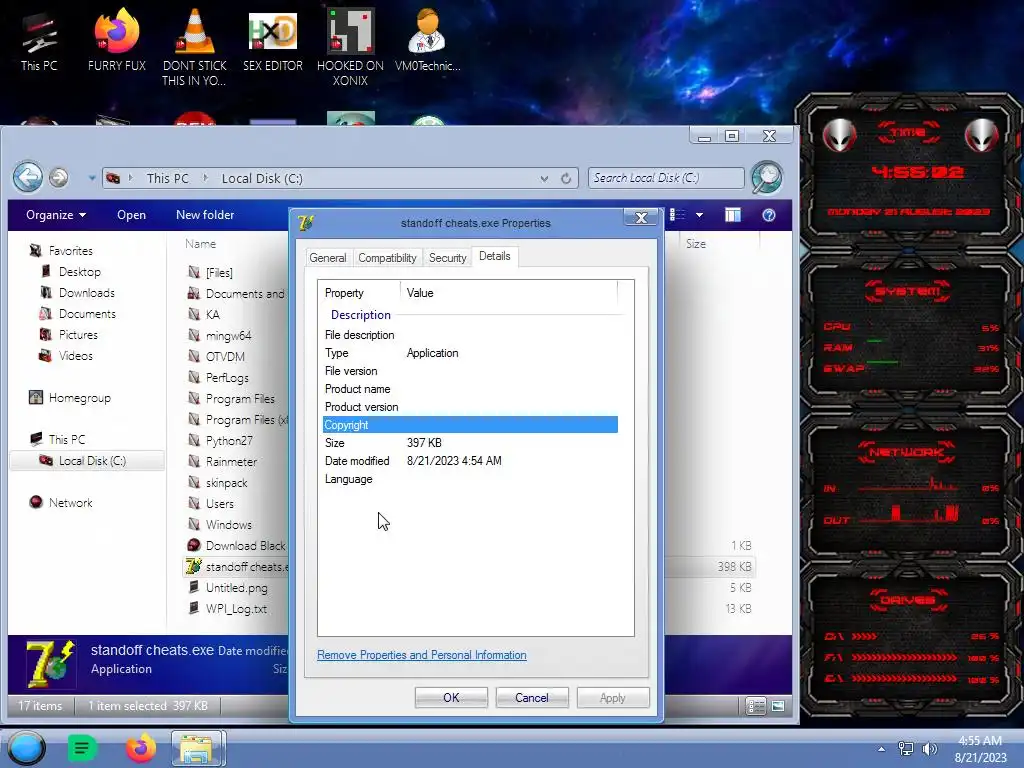Screen dimensions: 1024x768
Task: Click the view layout icon in Explorer toolbar
Action: 677,215
